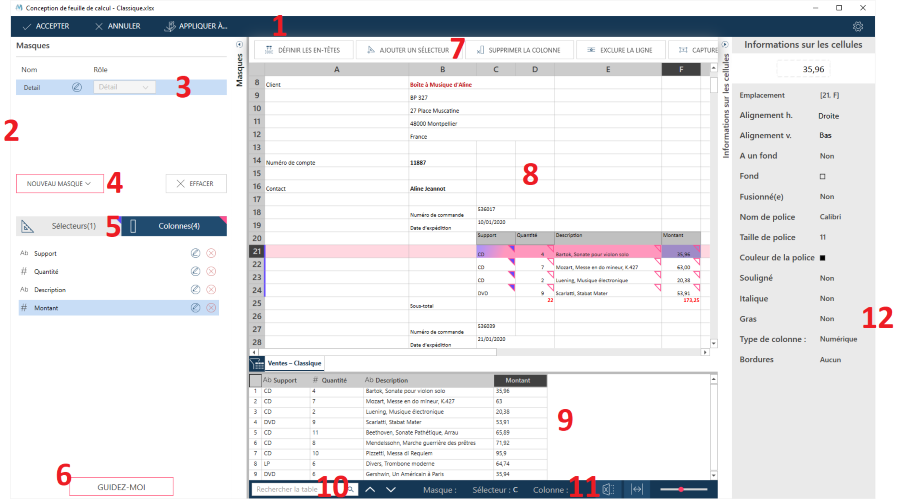Toggle the Excel view icon in status bar
900x499 pixels.
pos(608,489)
